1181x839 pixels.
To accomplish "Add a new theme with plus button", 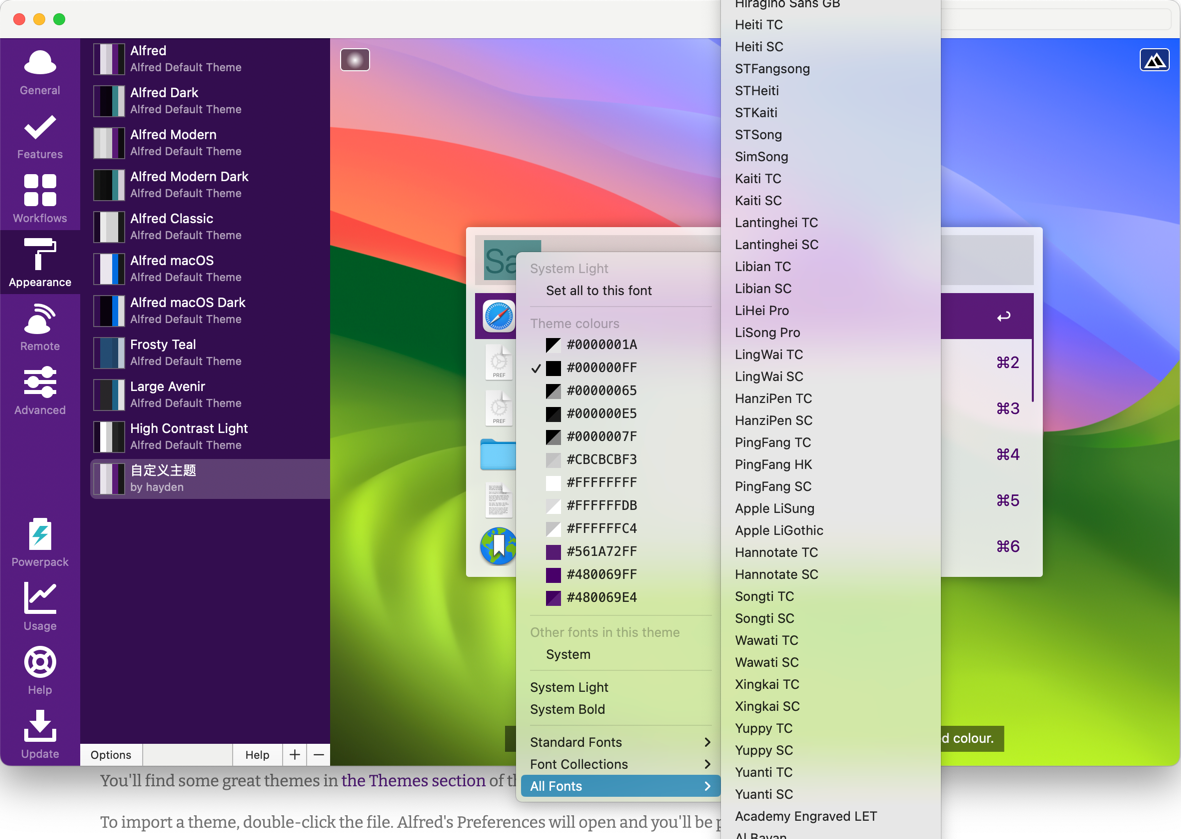I will [294, 755].
